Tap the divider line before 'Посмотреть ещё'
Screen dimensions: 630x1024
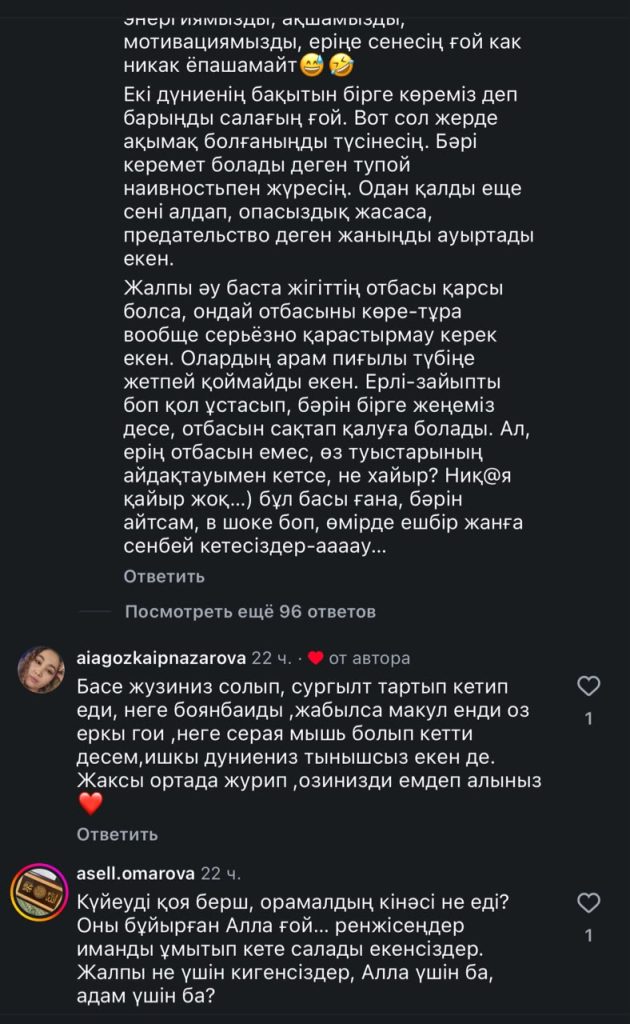[x=95, y=611]
